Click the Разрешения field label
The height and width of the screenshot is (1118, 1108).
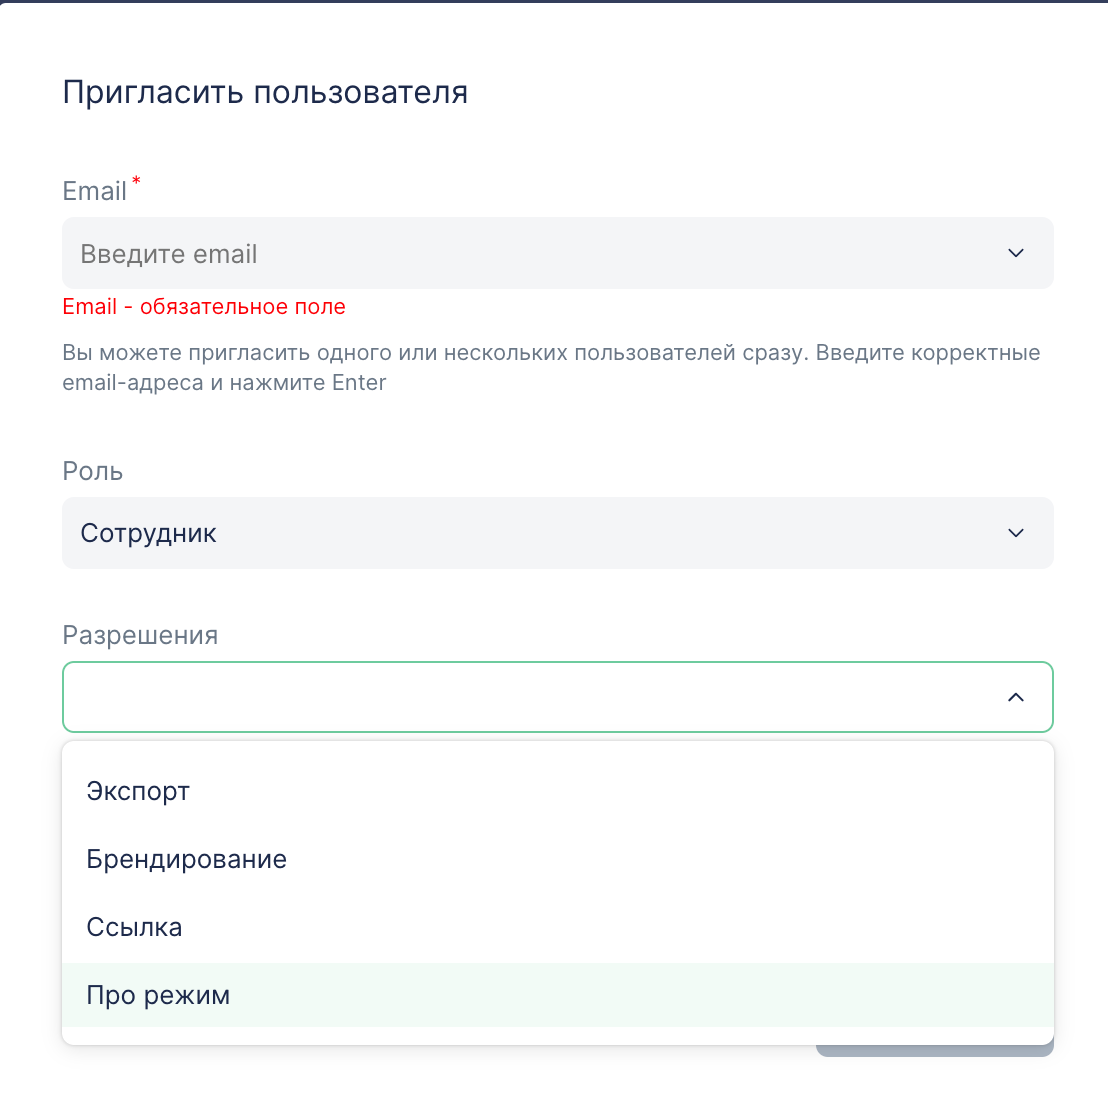[x=140, y=635]
